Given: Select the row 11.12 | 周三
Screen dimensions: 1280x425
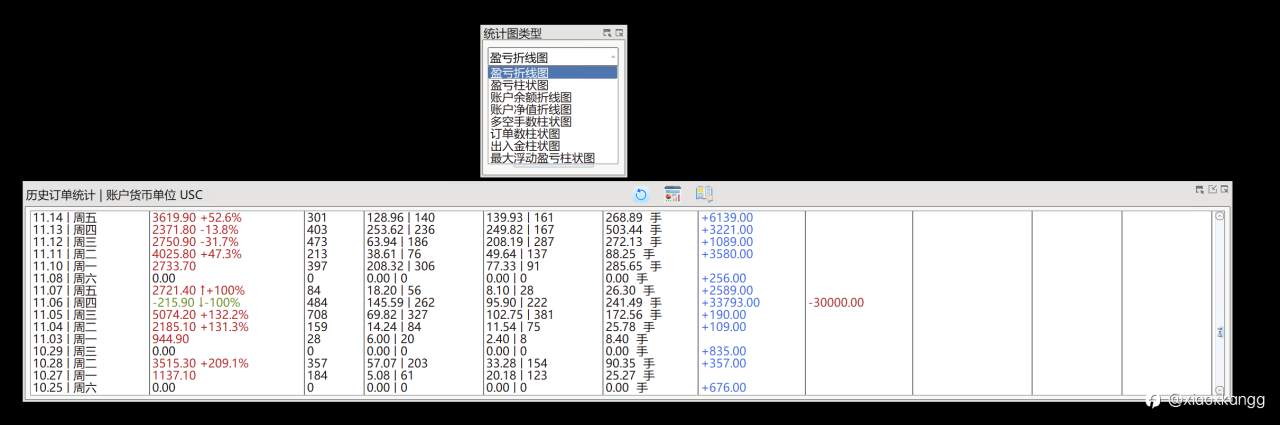Looking at the screenshot, I should 620,242.
